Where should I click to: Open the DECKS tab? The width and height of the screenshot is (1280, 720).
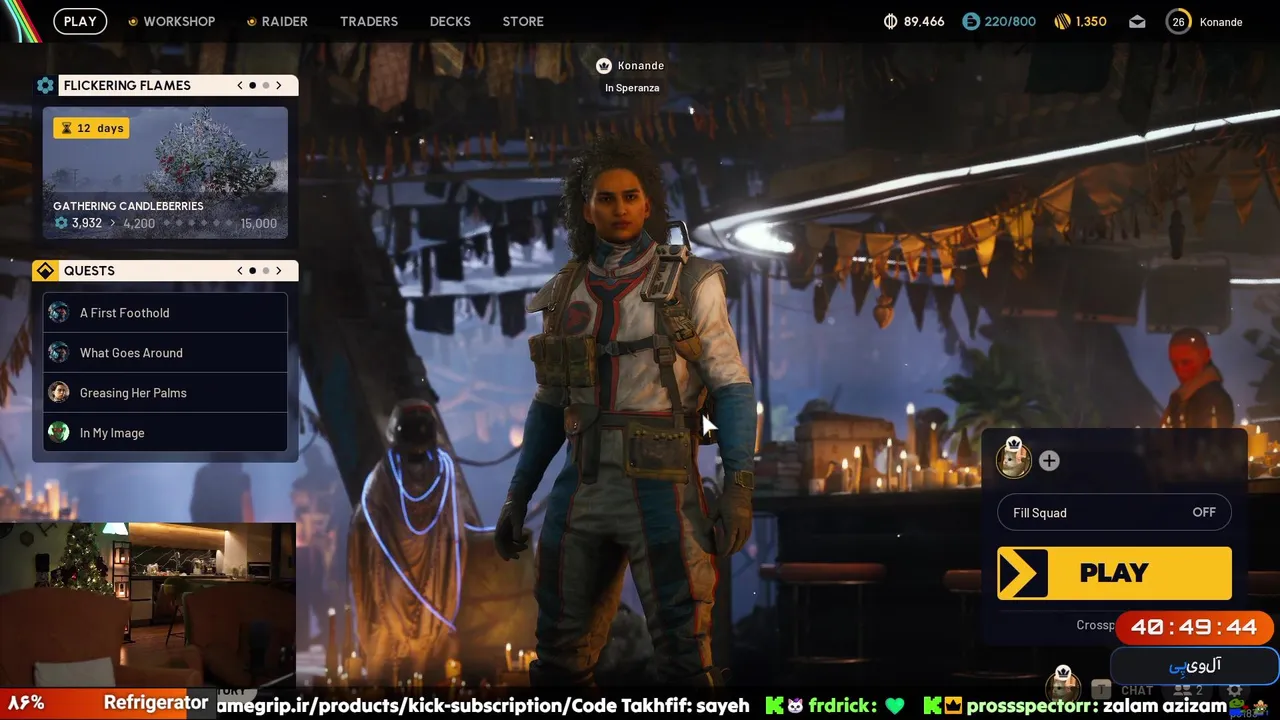point(450,21)
